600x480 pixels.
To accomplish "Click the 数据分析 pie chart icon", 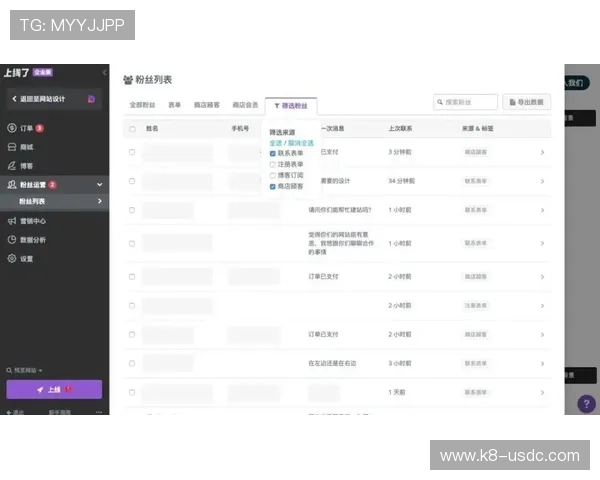I will click(x=12, y=240).
